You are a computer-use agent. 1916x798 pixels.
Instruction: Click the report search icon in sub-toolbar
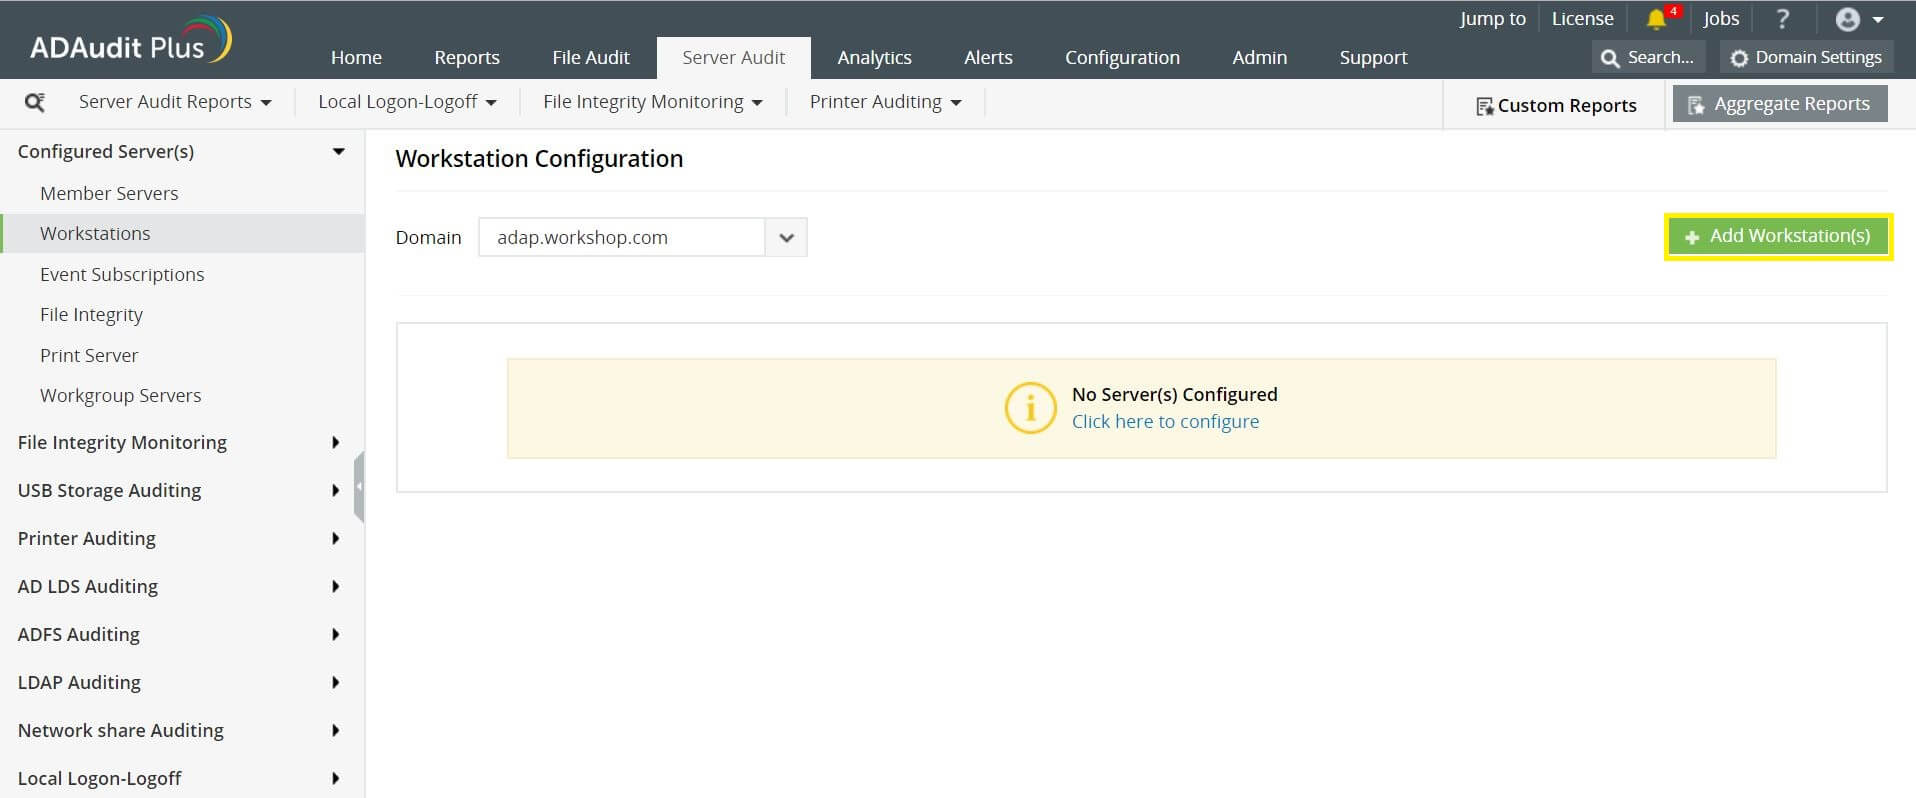35,102
